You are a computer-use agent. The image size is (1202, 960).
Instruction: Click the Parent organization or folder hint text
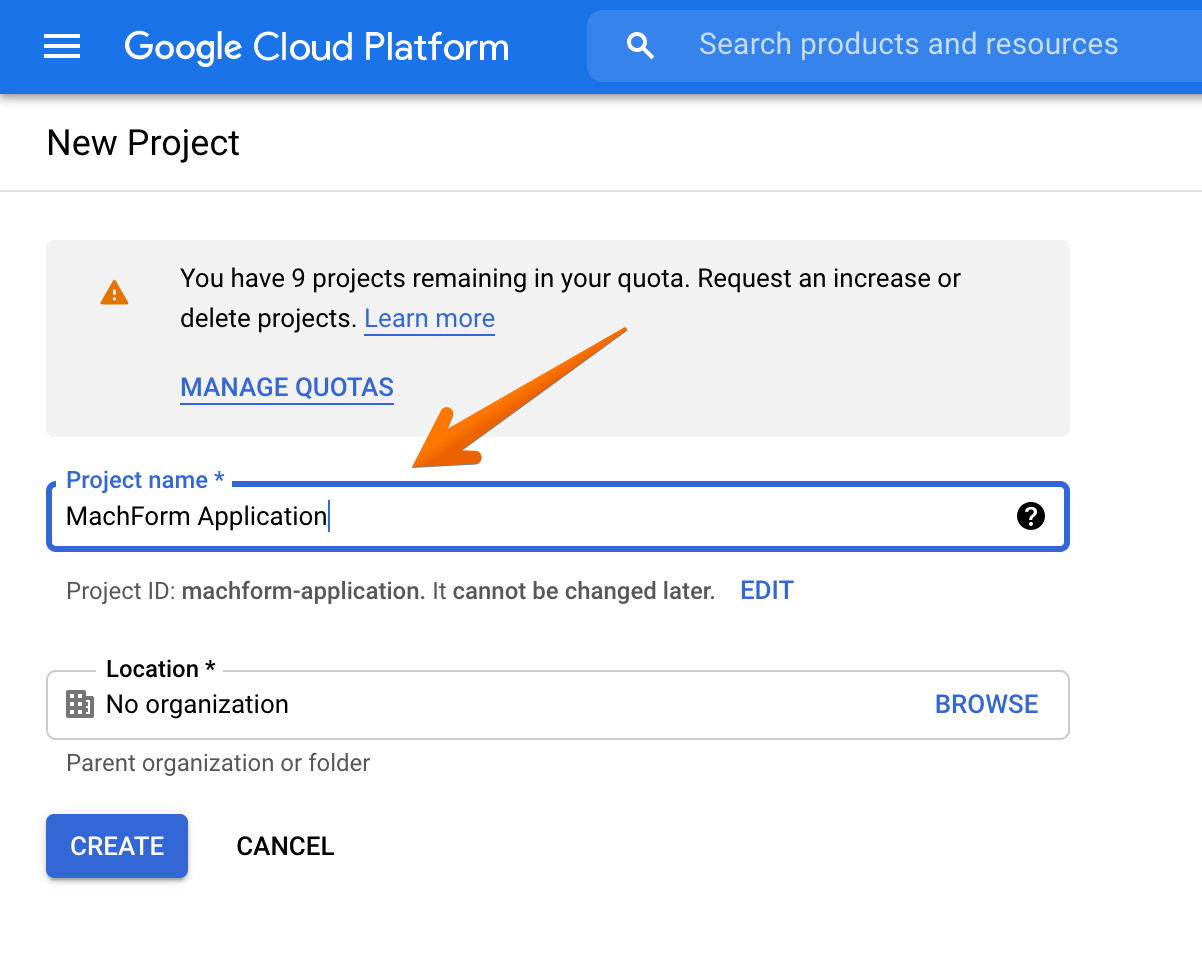218,764
